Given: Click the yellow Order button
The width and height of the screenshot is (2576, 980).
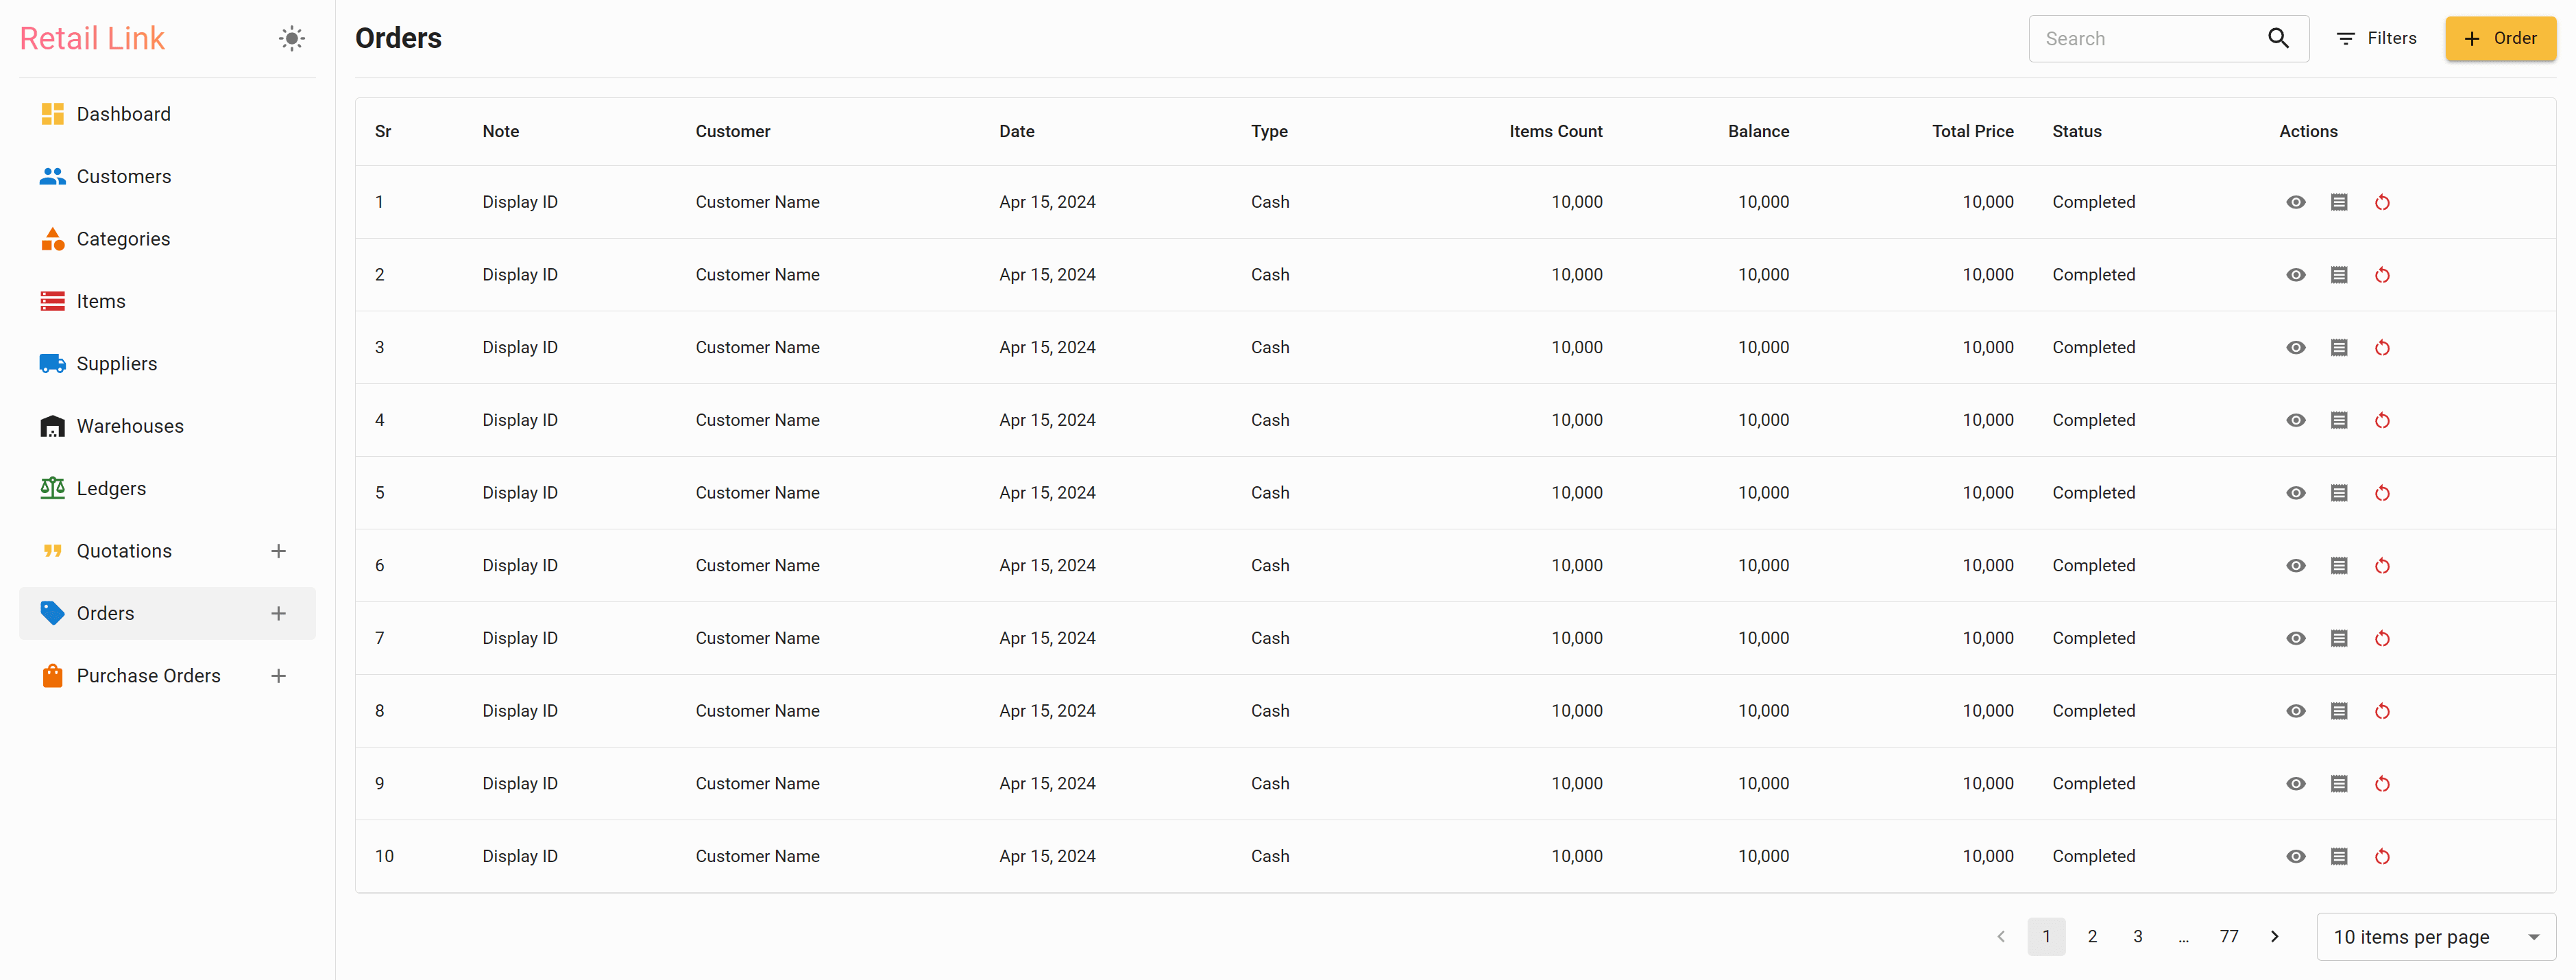Looking at the screenshot, I should tap(2499, 38).
